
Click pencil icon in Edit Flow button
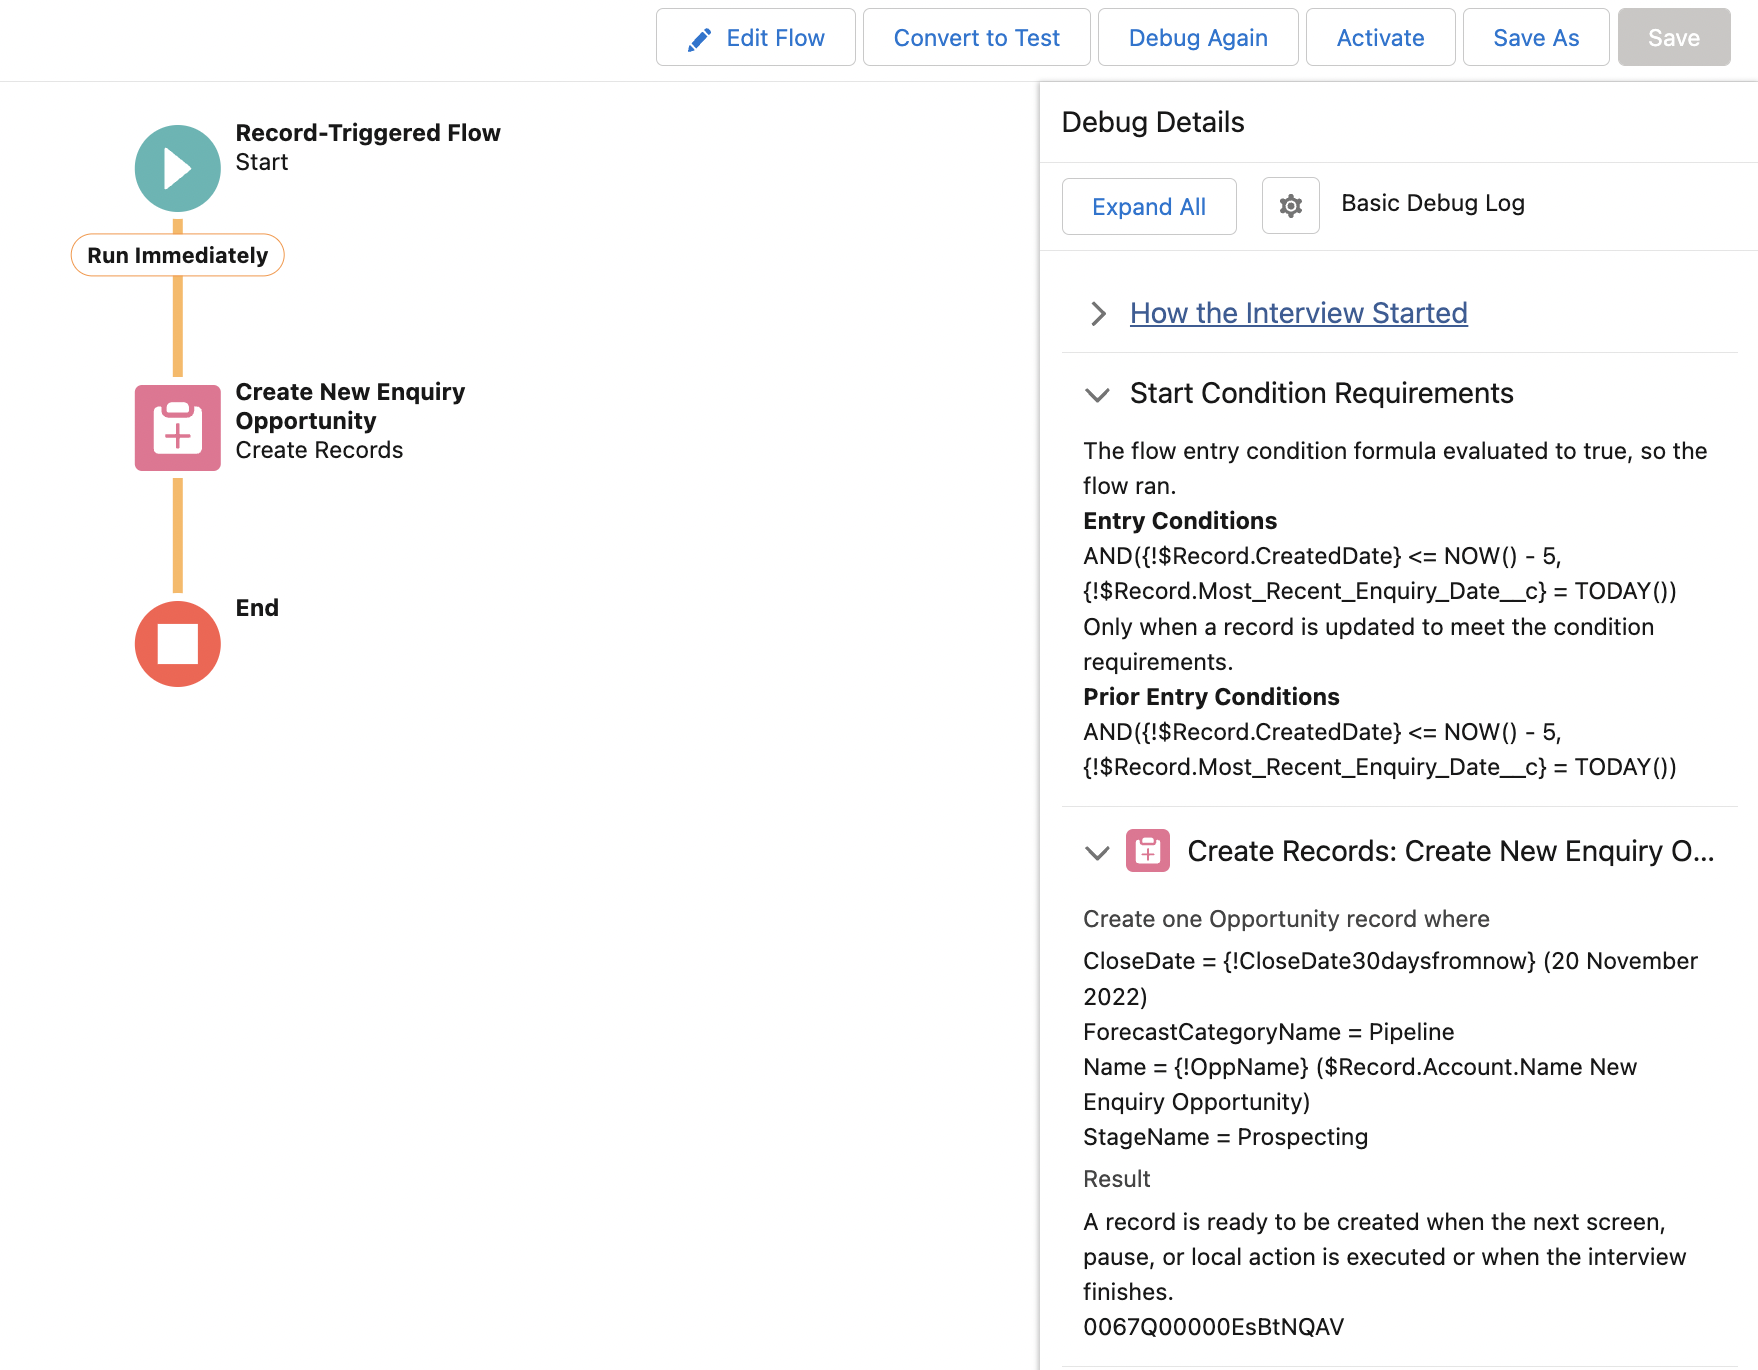[700, 39]
